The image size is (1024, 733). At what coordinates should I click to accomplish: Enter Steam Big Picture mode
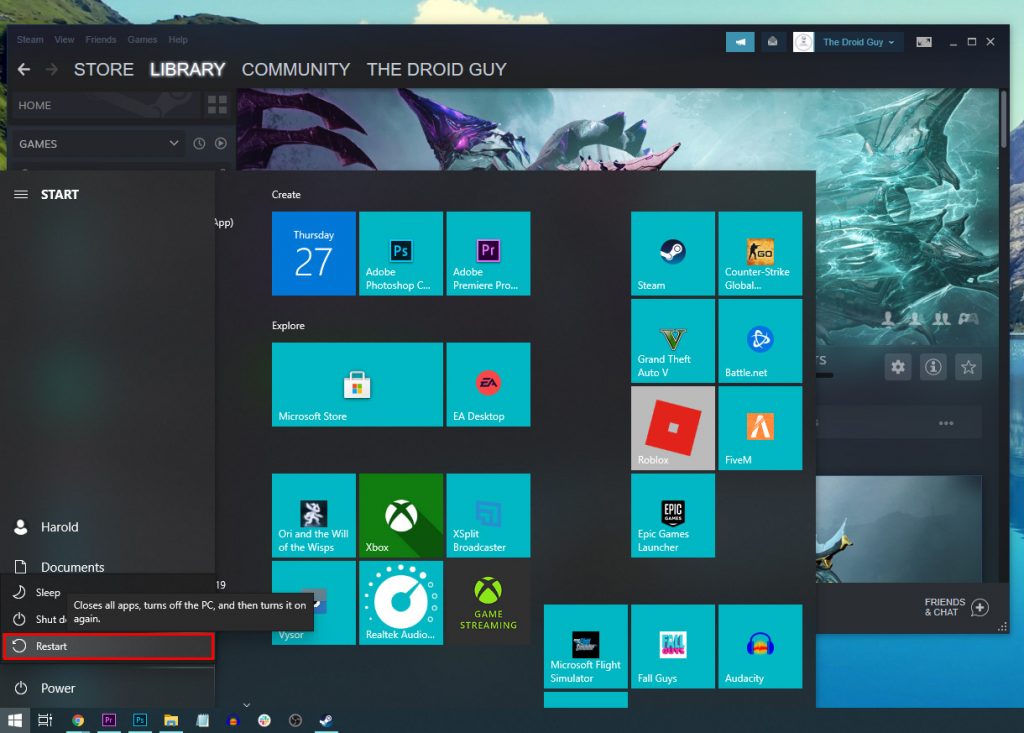point(923,42)
